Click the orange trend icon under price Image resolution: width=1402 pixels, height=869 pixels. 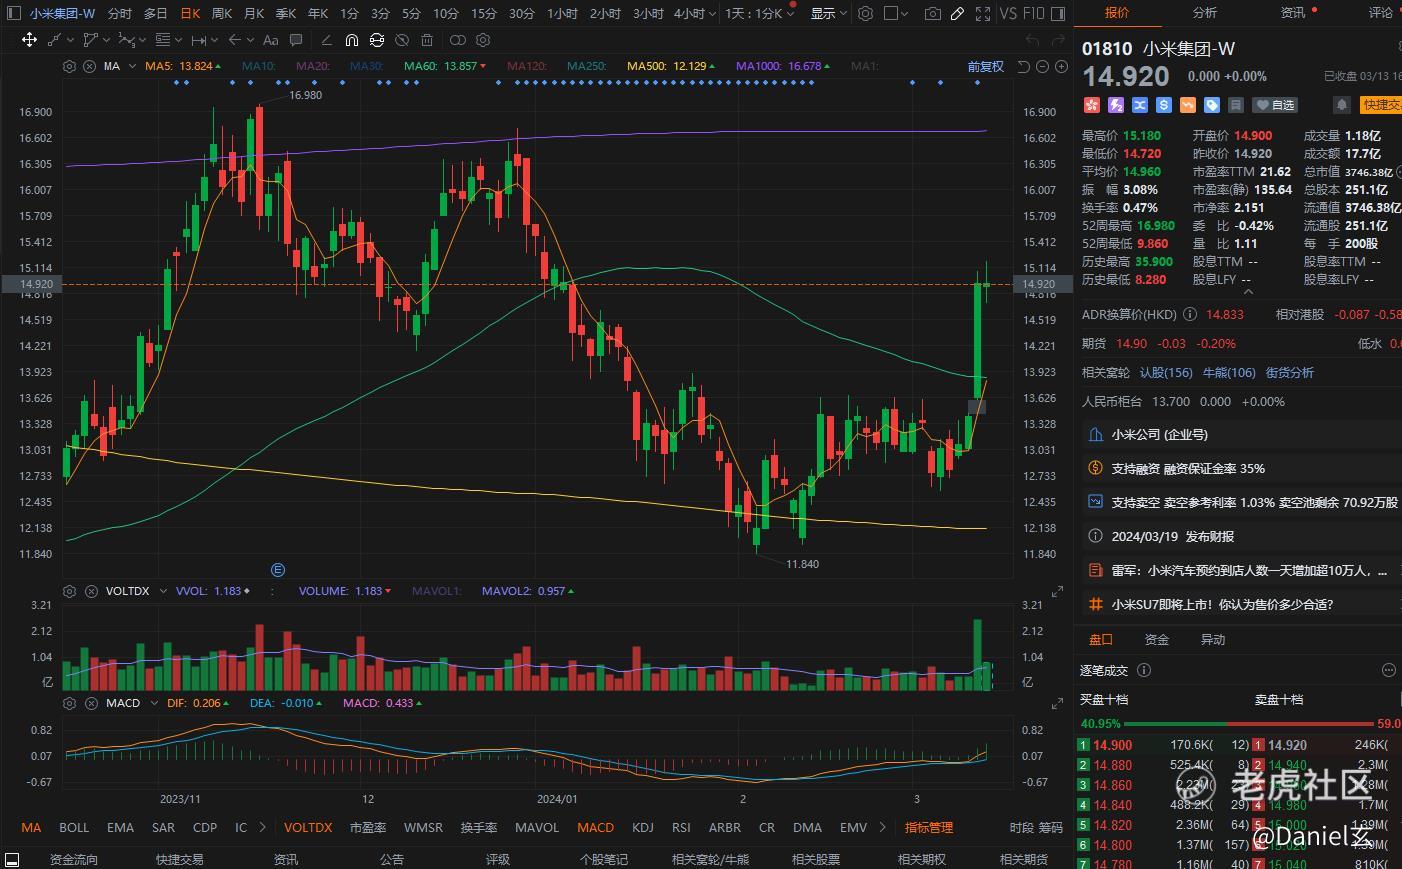point(1187,105)
